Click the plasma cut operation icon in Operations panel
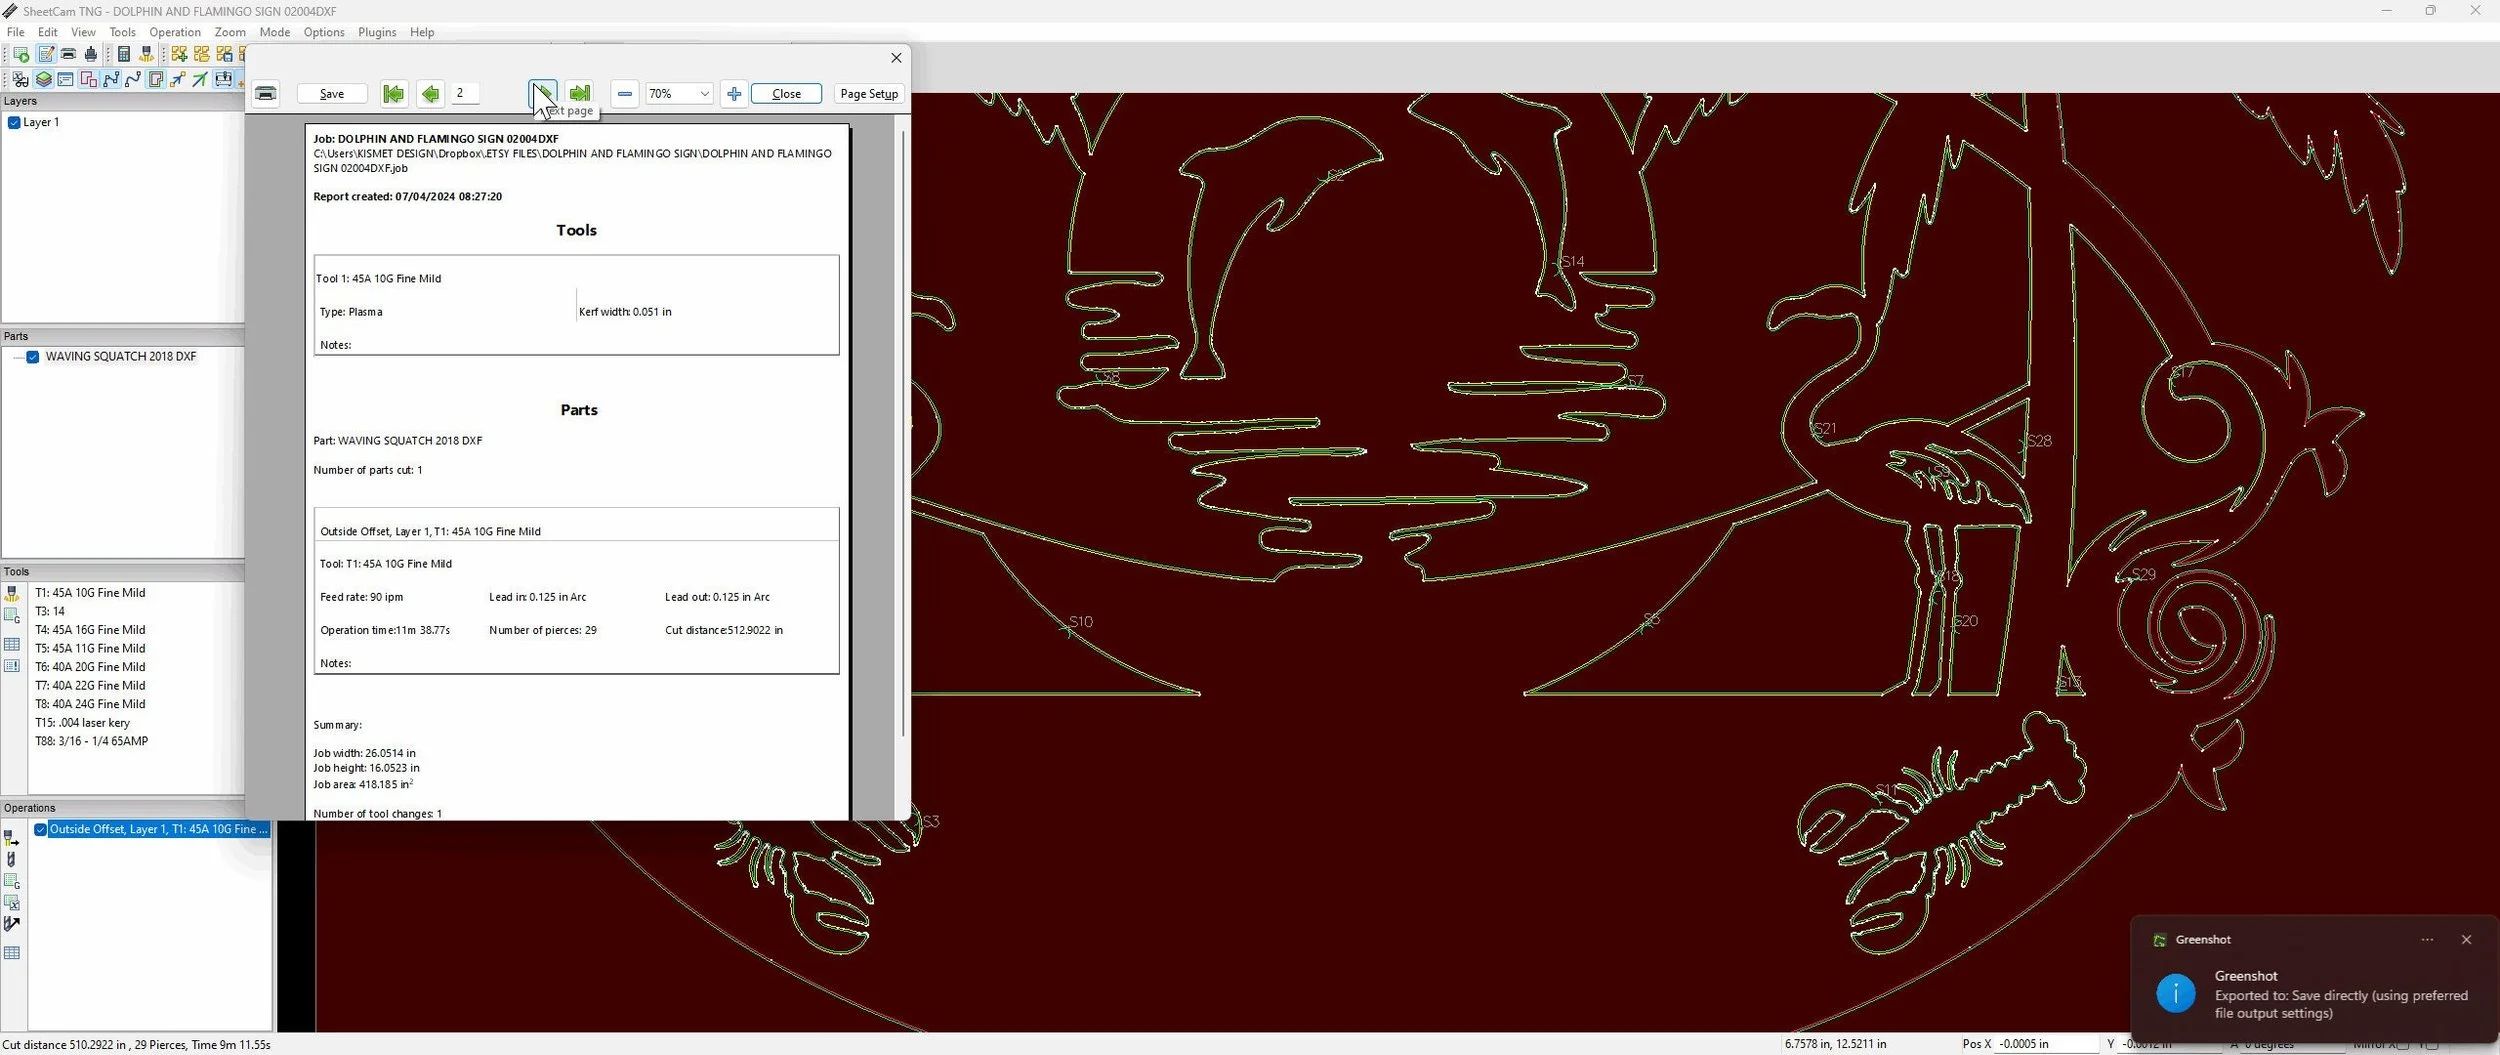Viewport: 2500px width, 1055px height. point(11,838)
